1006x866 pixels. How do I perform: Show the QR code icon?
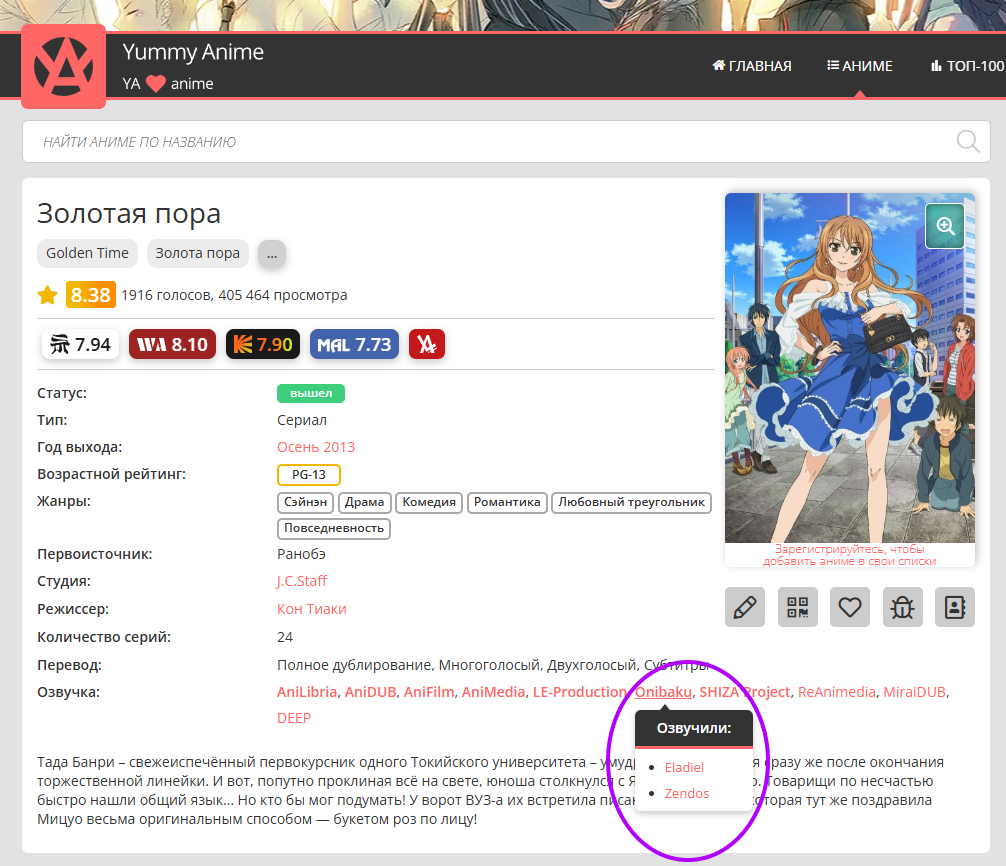click(797, 607)
